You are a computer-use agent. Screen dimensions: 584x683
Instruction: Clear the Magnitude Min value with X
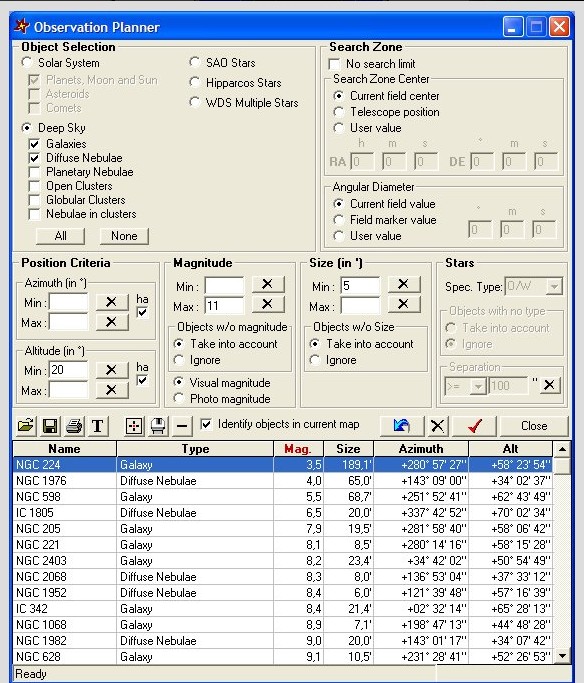click(268, 284)
